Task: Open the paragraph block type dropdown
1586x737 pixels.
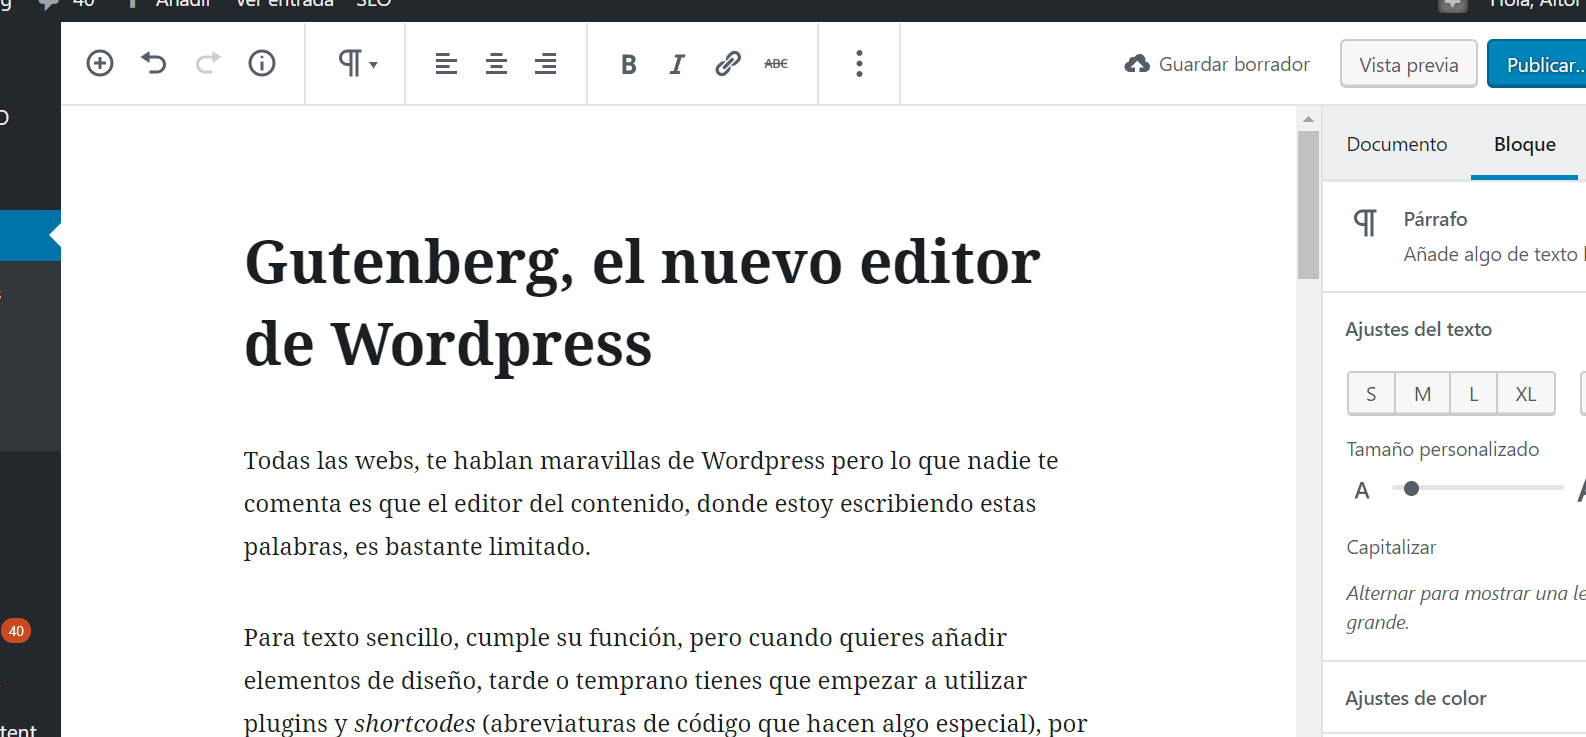Action: [357, 64]
